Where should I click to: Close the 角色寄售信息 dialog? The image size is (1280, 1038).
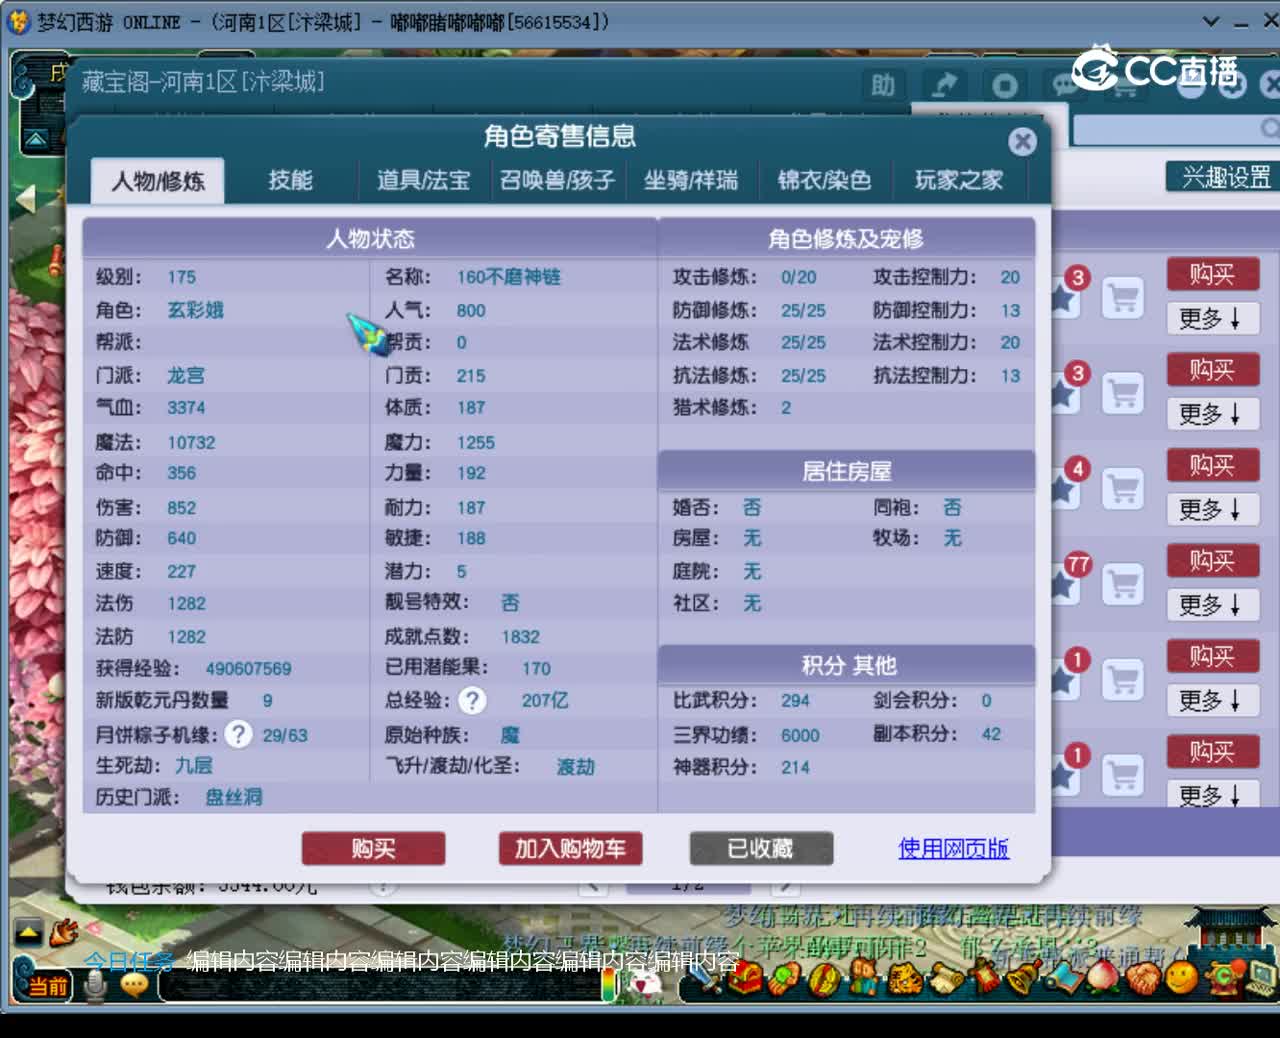click(x=1022, y=141)
